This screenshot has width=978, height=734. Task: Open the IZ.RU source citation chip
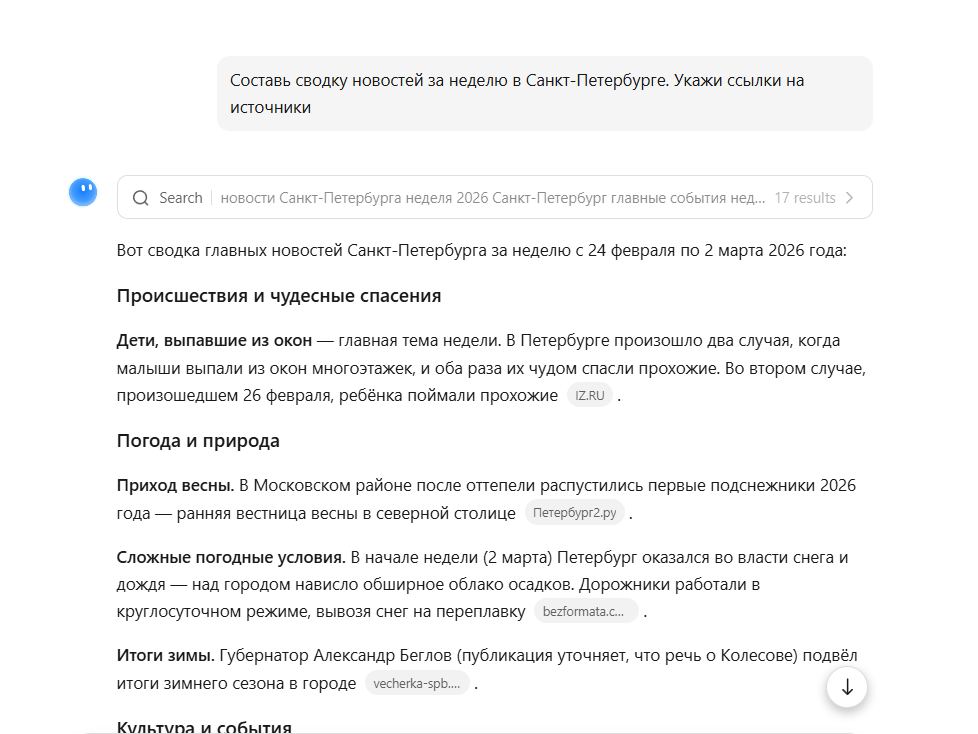pos(589,394)
